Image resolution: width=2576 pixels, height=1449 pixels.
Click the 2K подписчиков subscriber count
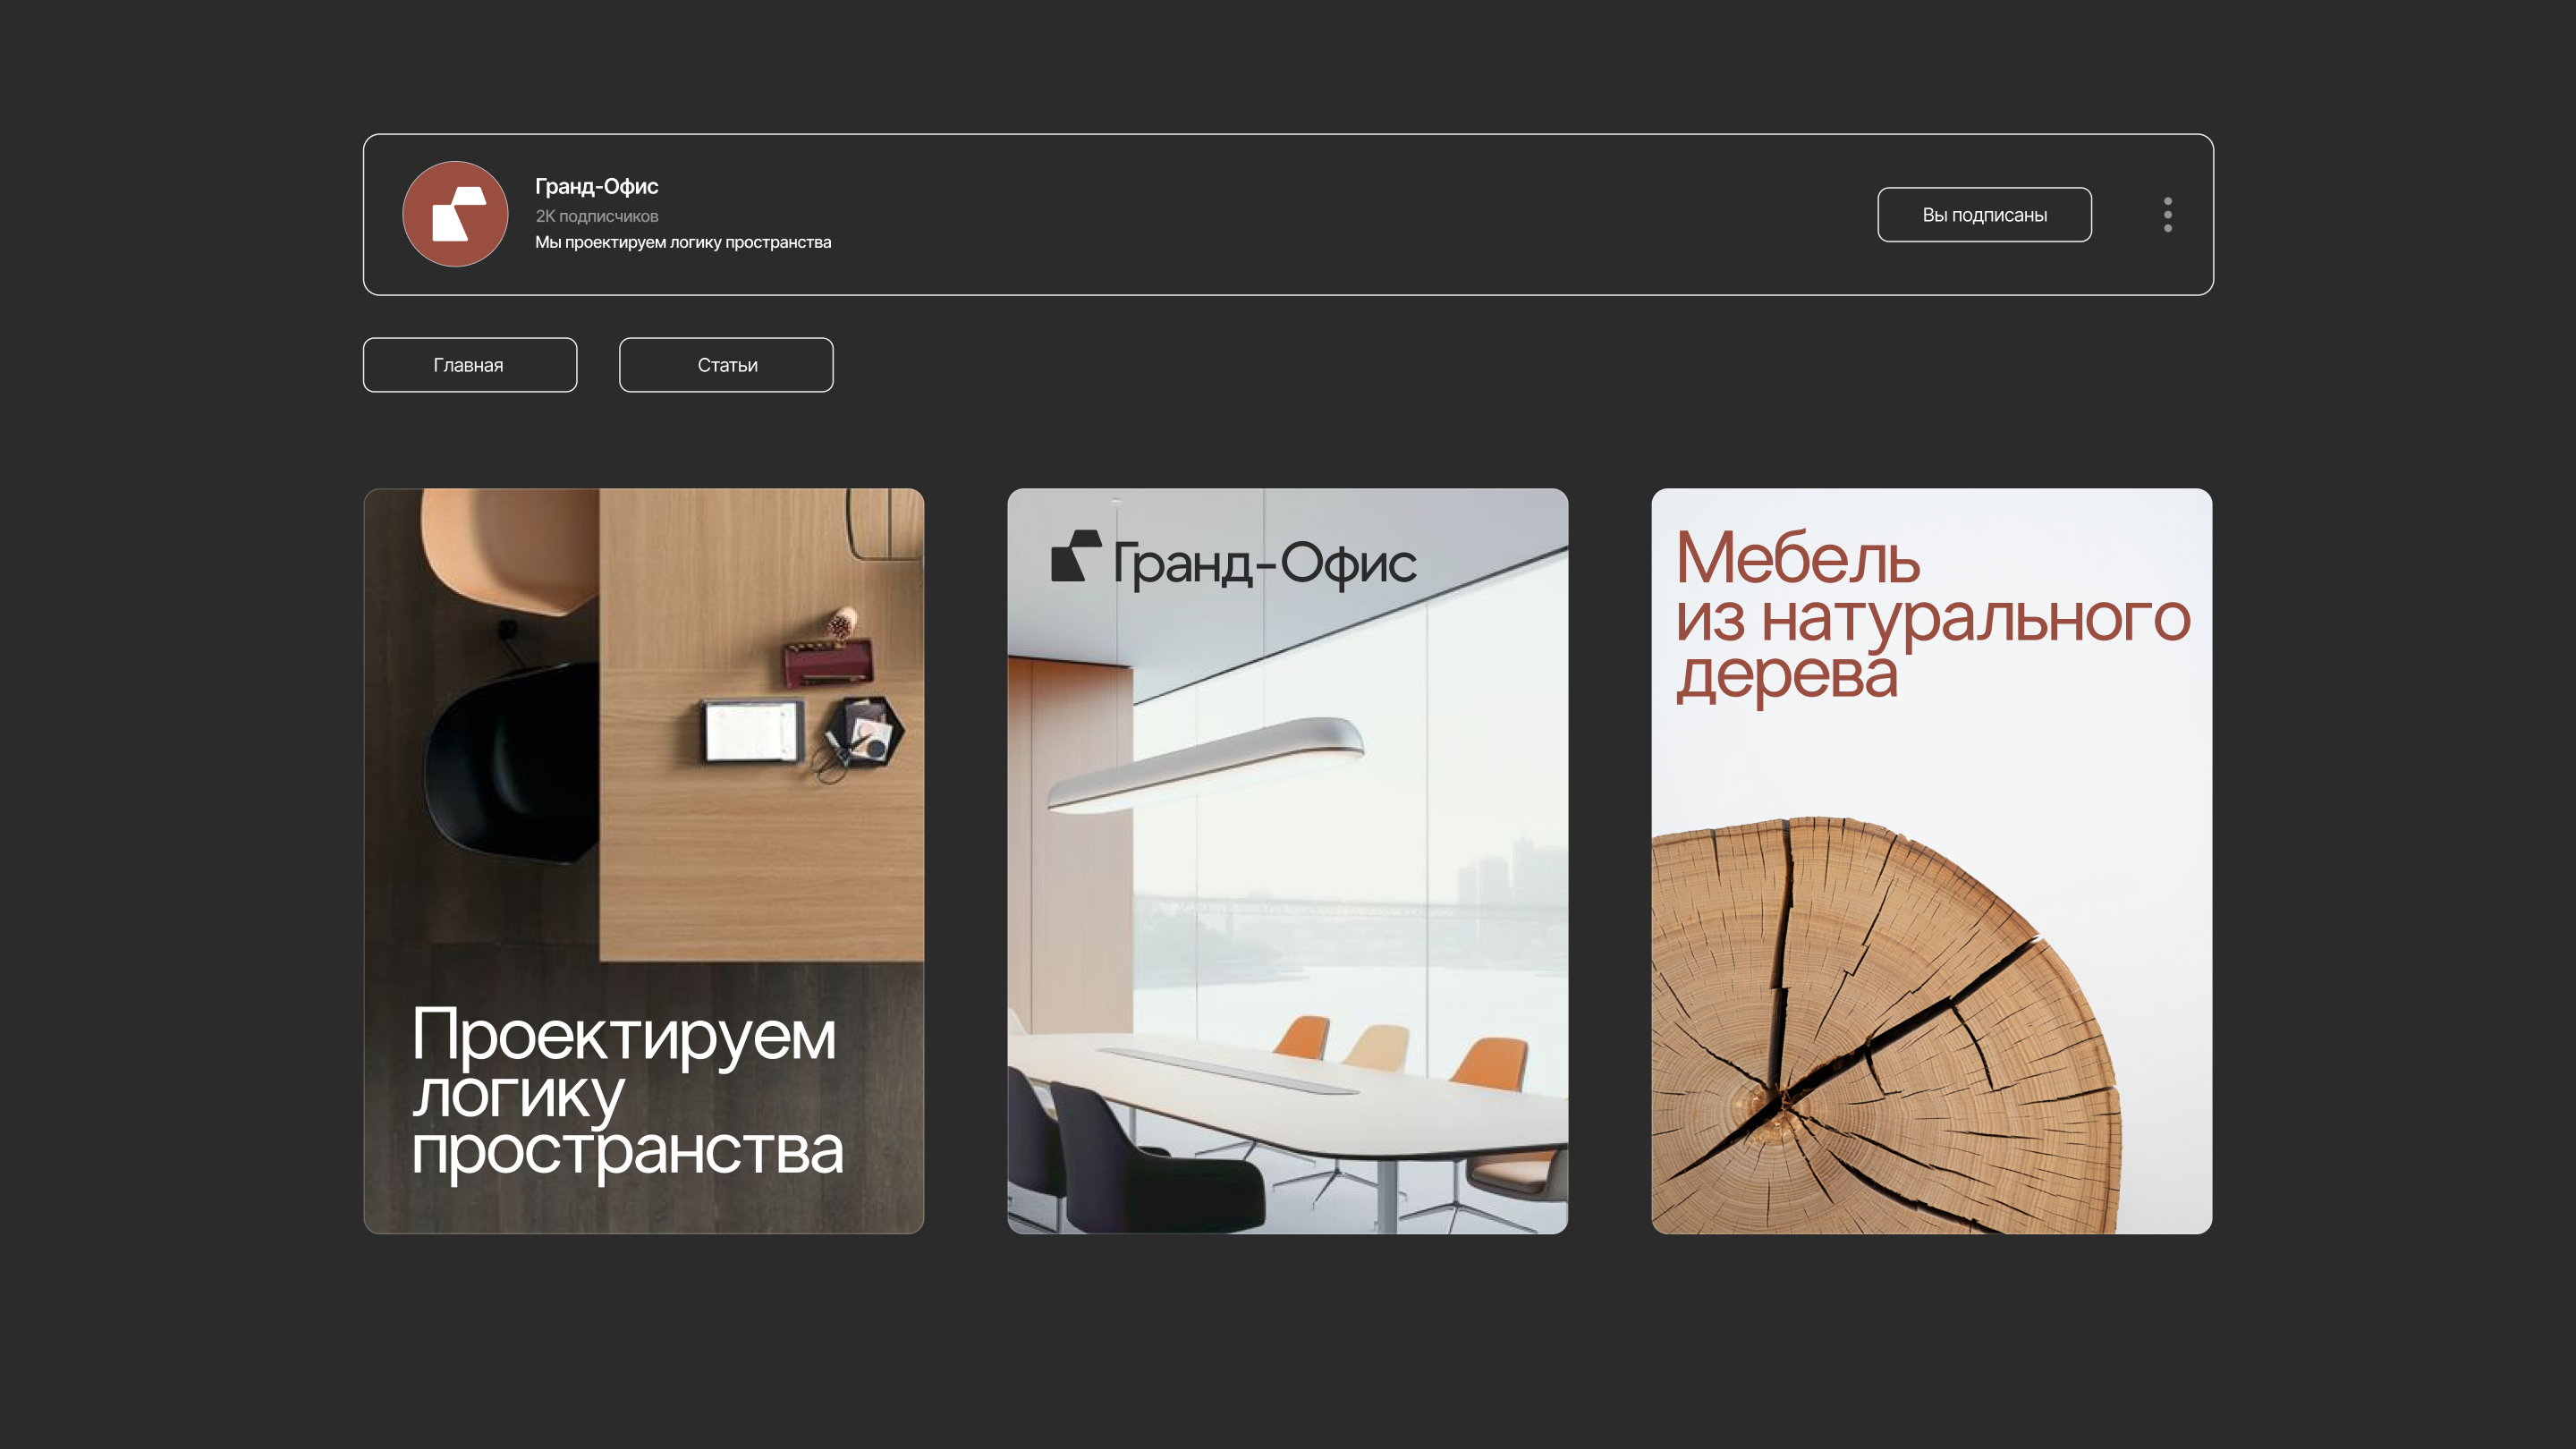tap(597, 216)
